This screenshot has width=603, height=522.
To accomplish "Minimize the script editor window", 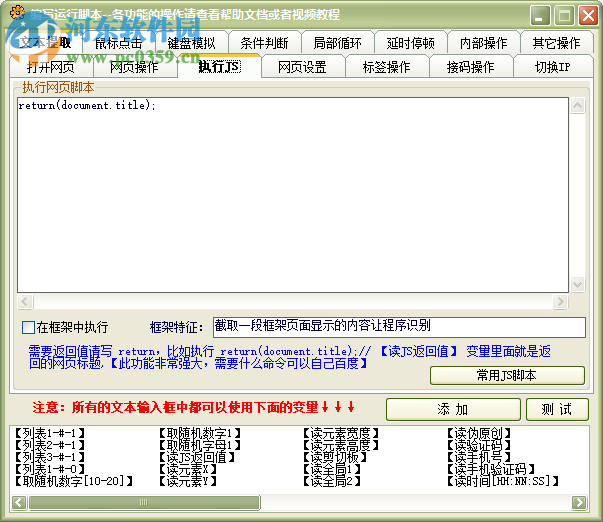I will coord(541,15).
